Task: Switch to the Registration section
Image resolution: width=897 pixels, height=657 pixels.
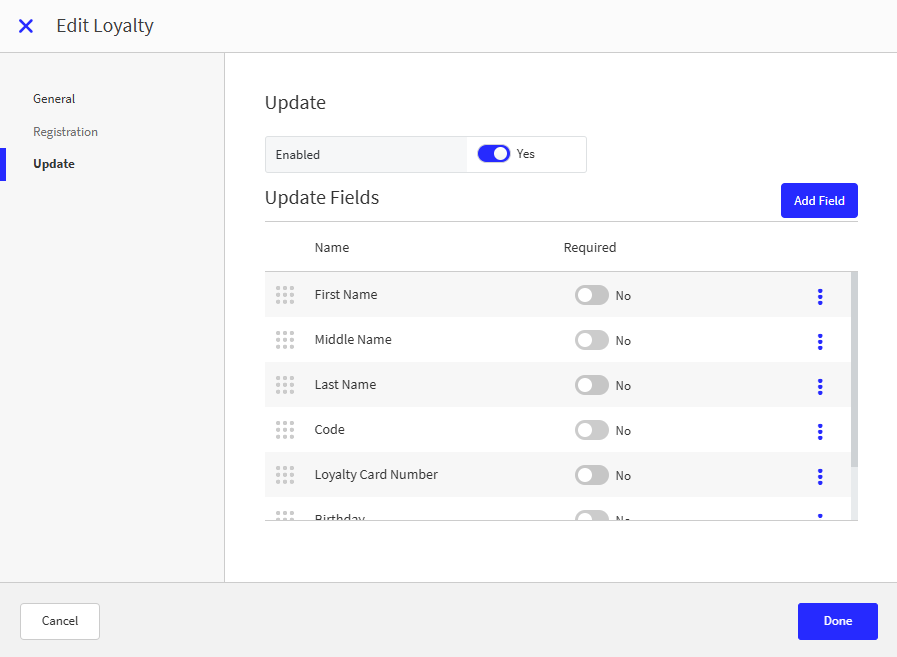Action: [x=65, y=131]
